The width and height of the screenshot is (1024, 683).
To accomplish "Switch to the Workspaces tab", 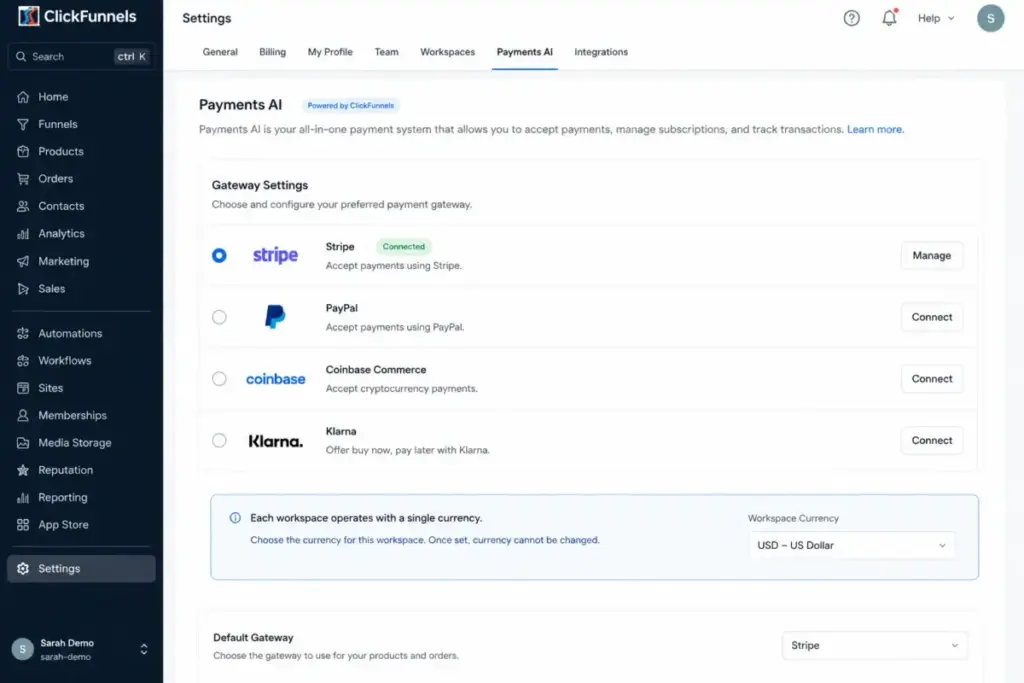I will pos(447,52).
